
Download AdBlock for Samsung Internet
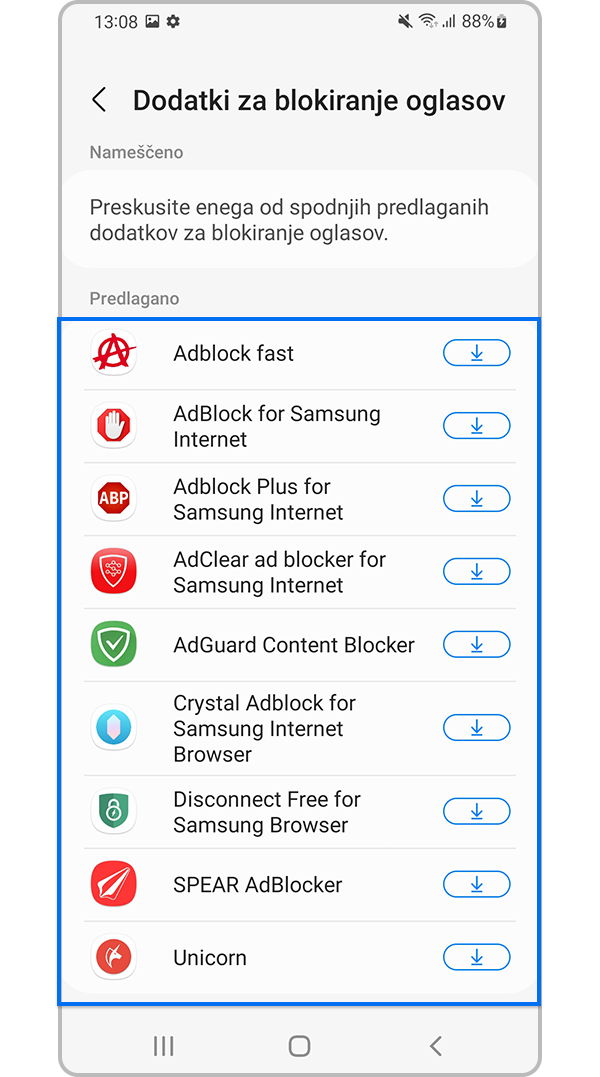[476, 426]
